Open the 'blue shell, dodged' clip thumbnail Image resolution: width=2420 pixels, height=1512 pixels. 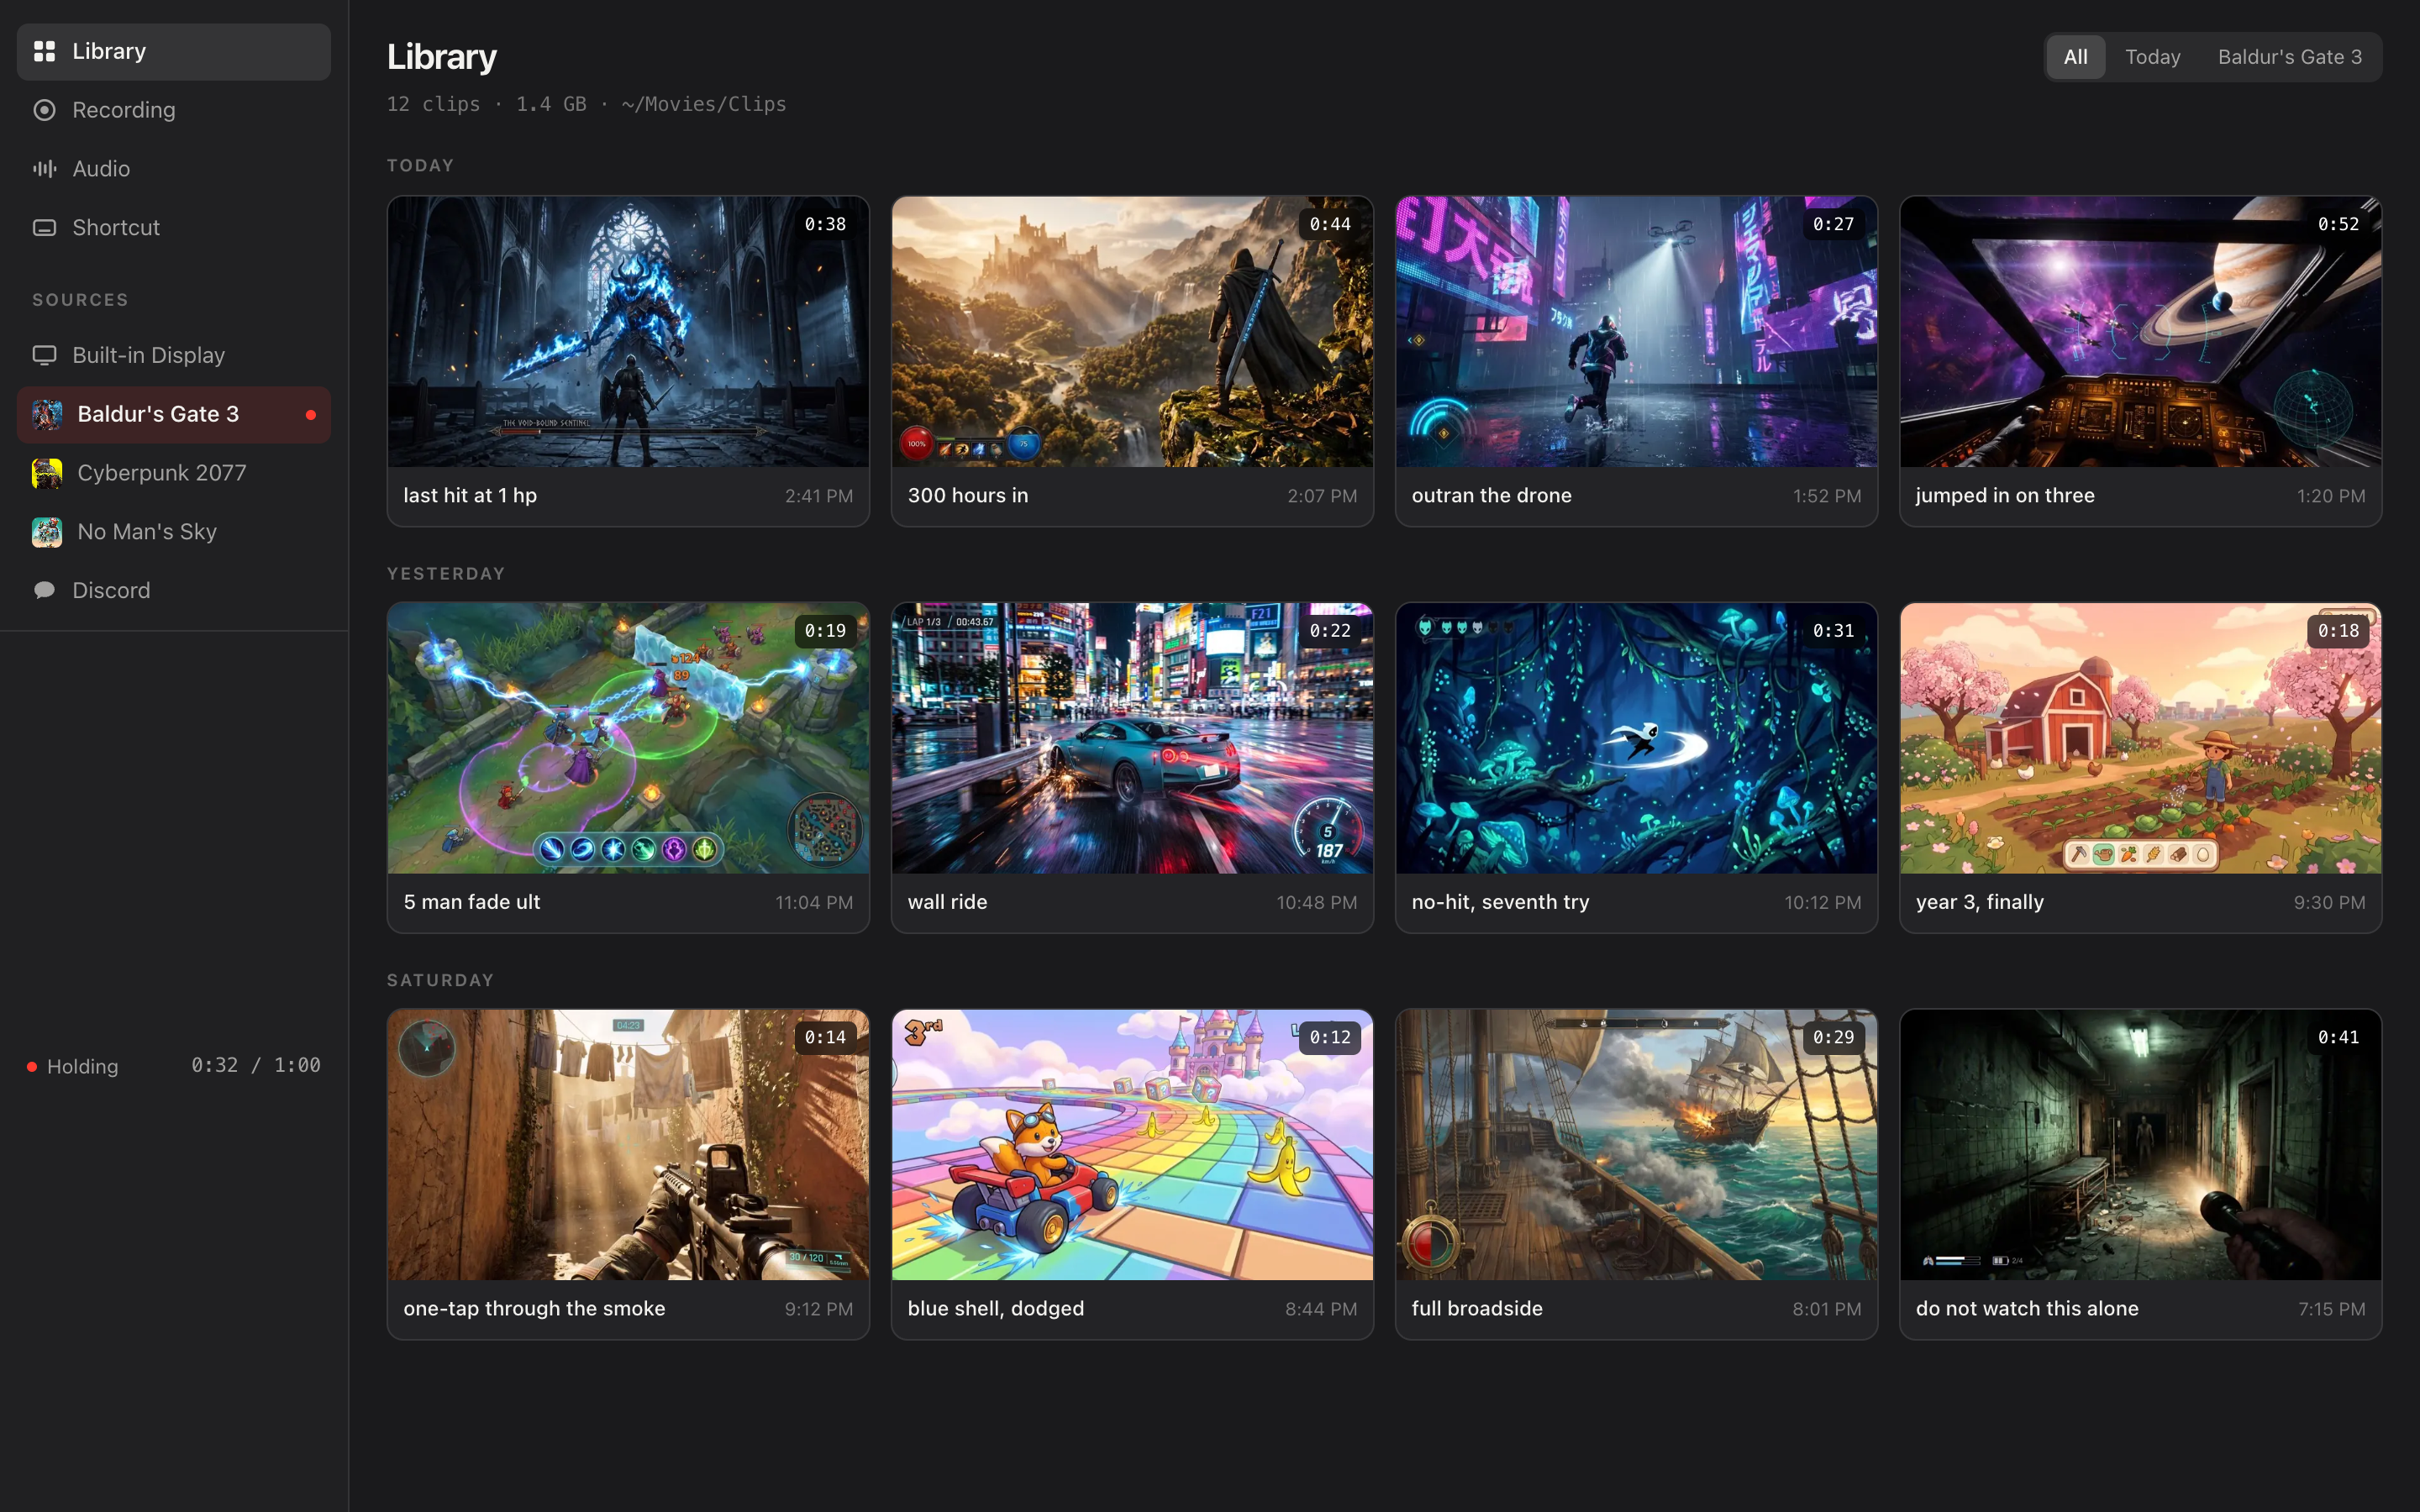coord(1132,1145)
